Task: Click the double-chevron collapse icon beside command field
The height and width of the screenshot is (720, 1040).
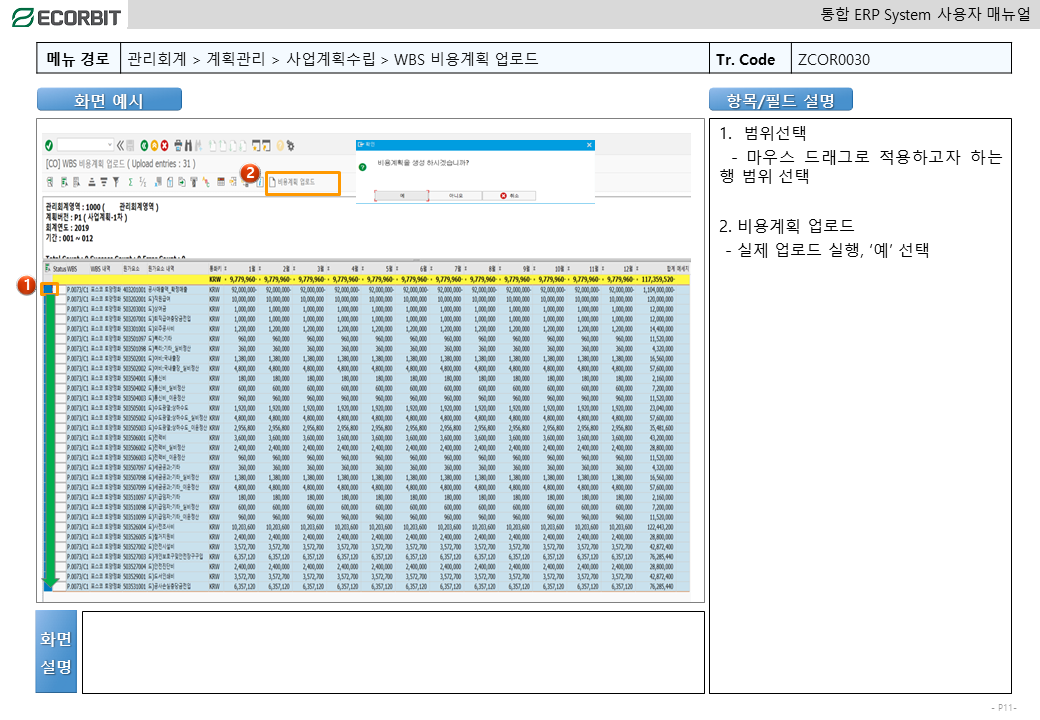Action: point(120,145)
